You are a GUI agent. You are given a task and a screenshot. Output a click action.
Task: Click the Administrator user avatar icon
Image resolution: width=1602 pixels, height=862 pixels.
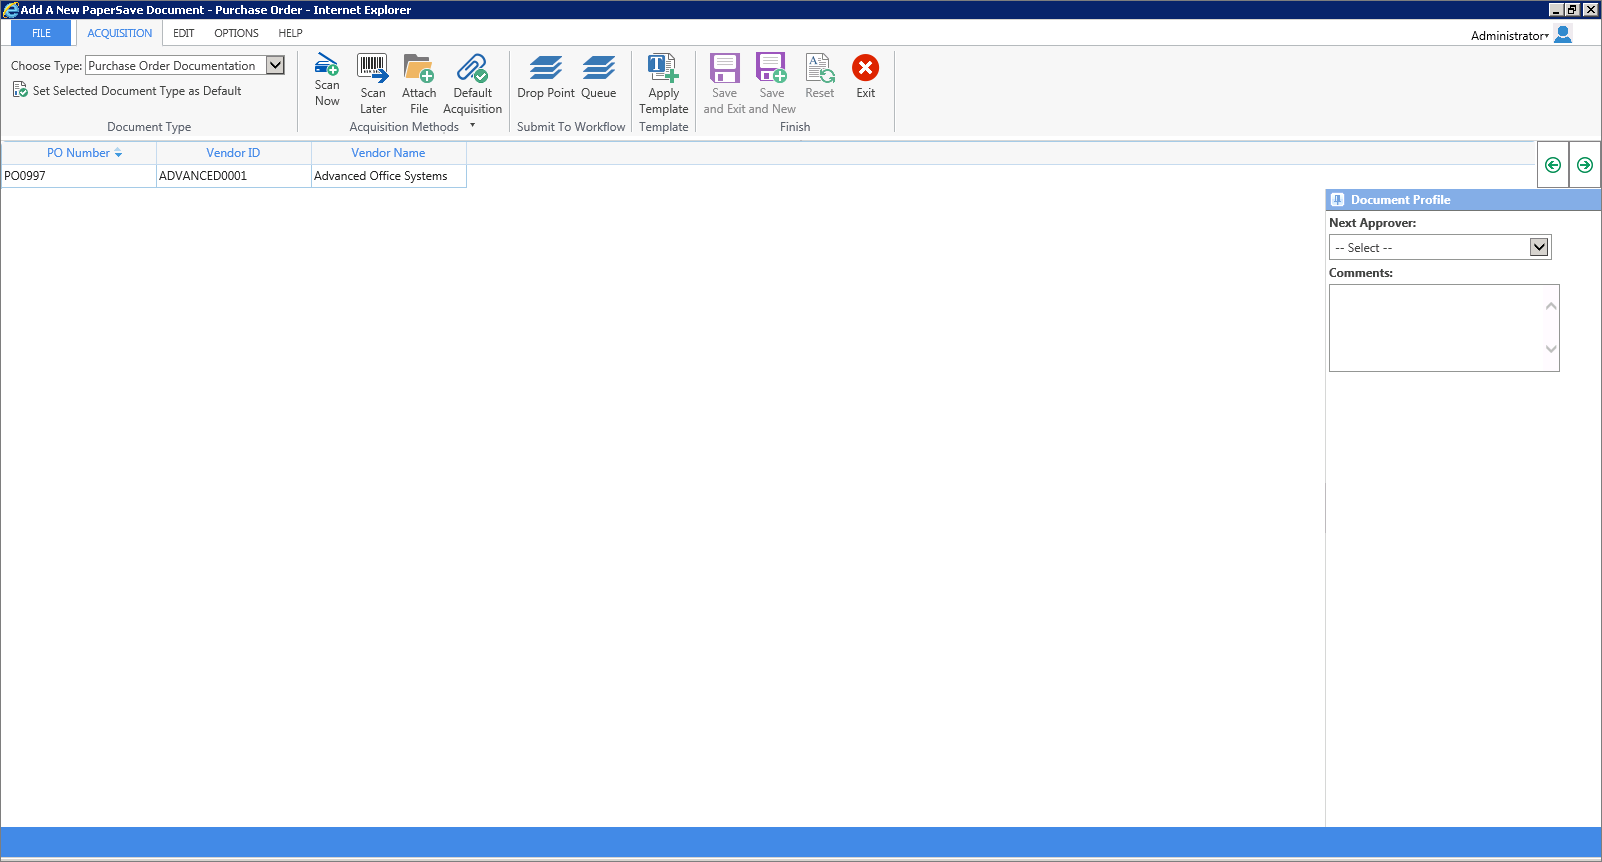coord(1564,34)
